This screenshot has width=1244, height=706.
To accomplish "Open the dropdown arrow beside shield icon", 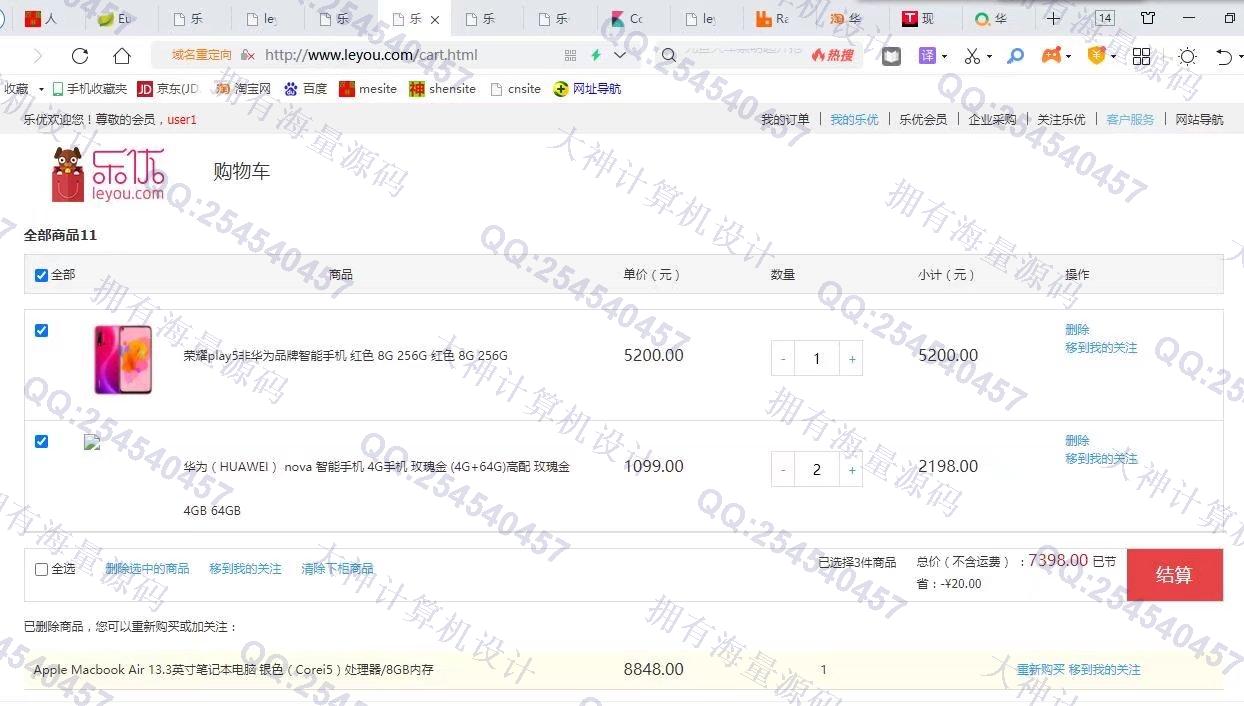I will (x=1113, y=56).
